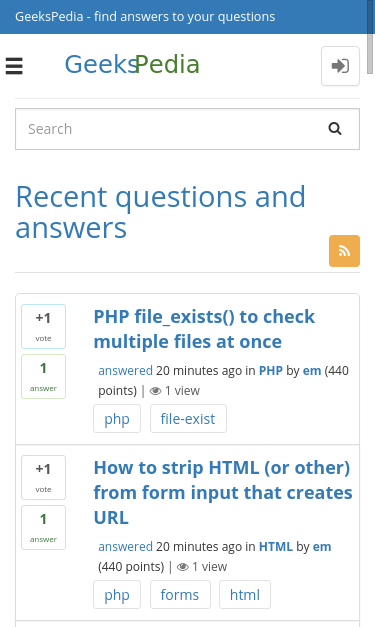Click '20 minutes ago' on PHP file_exists question
The width and height of the screenshot is (375, 627).
click(x=199, y=371)
